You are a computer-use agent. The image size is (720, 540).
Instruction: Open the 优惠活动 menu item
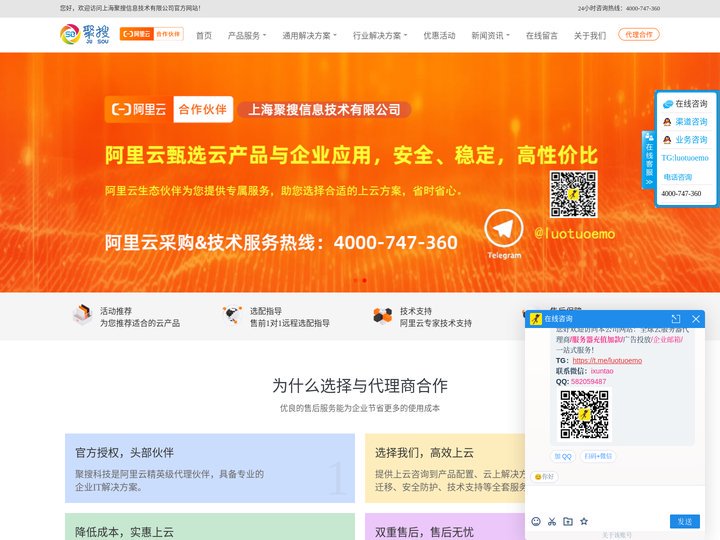click(x=439, y=35)
